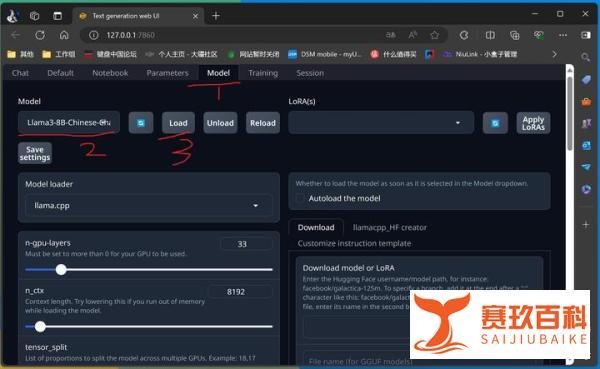Open sidebar paper plane icon
Screen dimensions: 600x369
pyautogui.click(x=586, y=167)
